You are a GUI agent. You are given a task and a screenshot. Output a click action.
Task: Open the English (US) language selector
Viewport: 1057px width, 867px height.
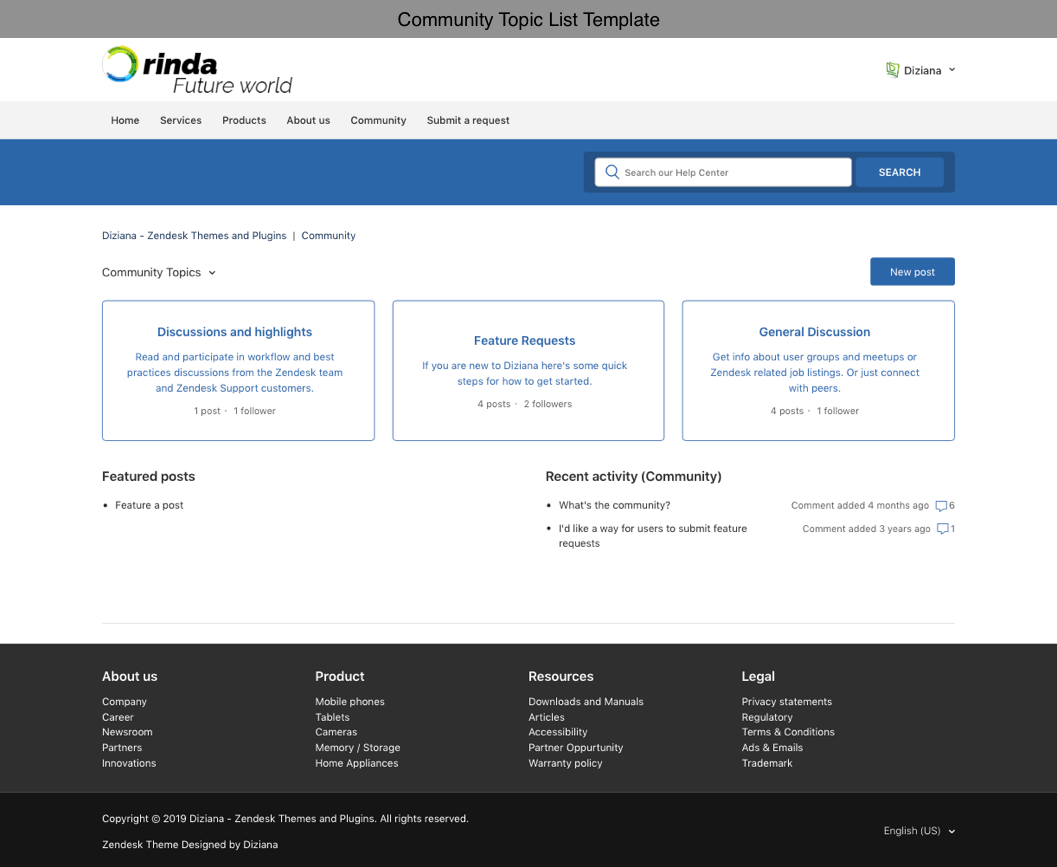coord(918,831)
